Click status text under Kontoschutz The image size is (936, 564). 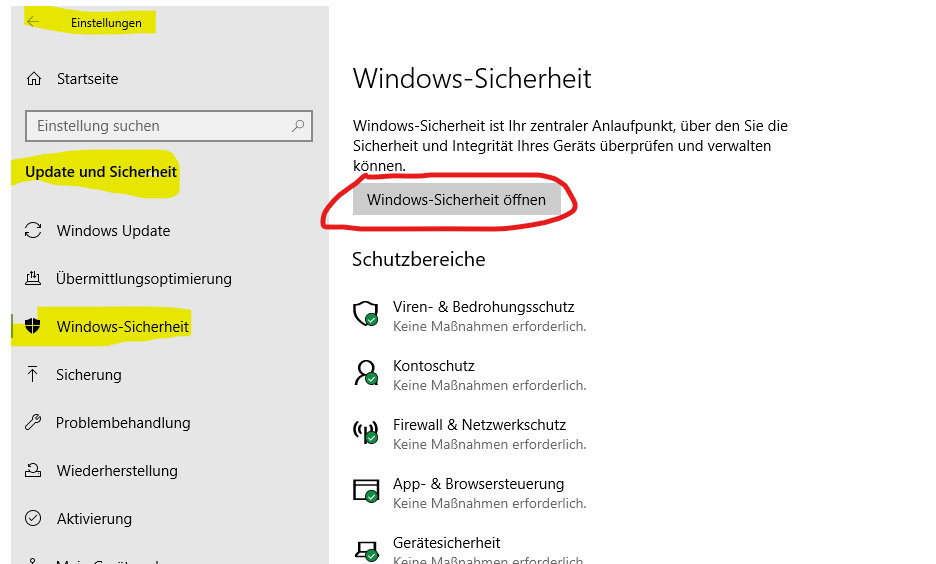[x=489, y=386]
